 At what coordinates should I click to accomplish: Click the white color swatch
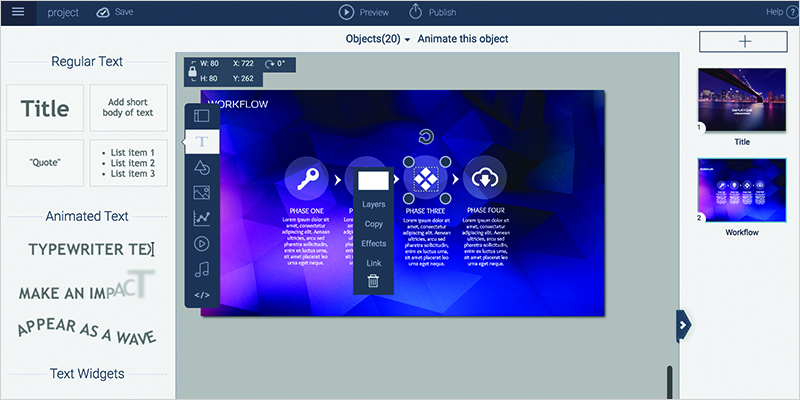pos(373,181)
